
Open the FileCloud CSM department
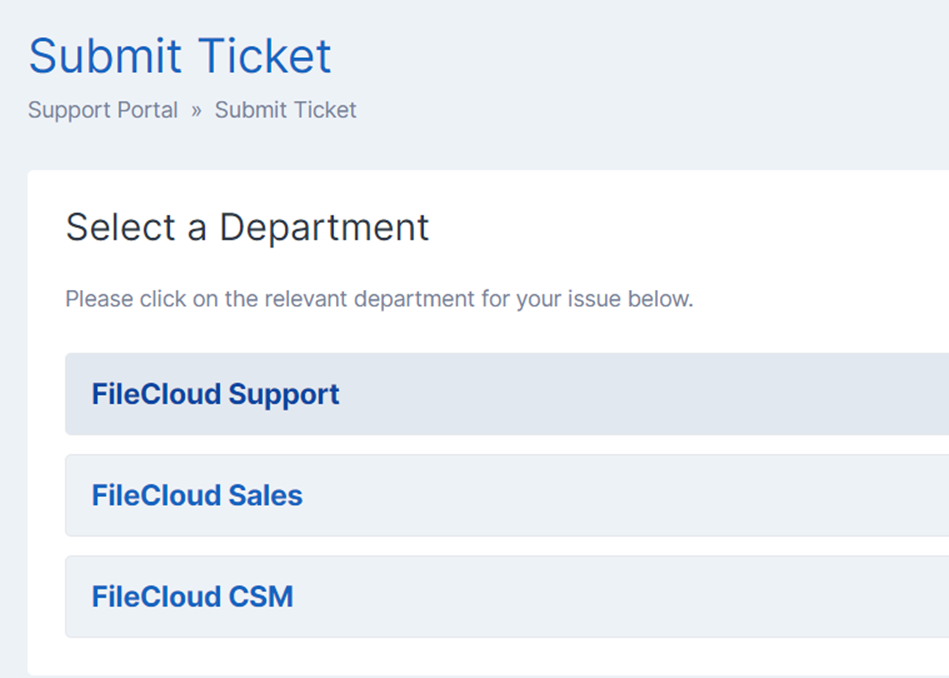pos(192,596)
